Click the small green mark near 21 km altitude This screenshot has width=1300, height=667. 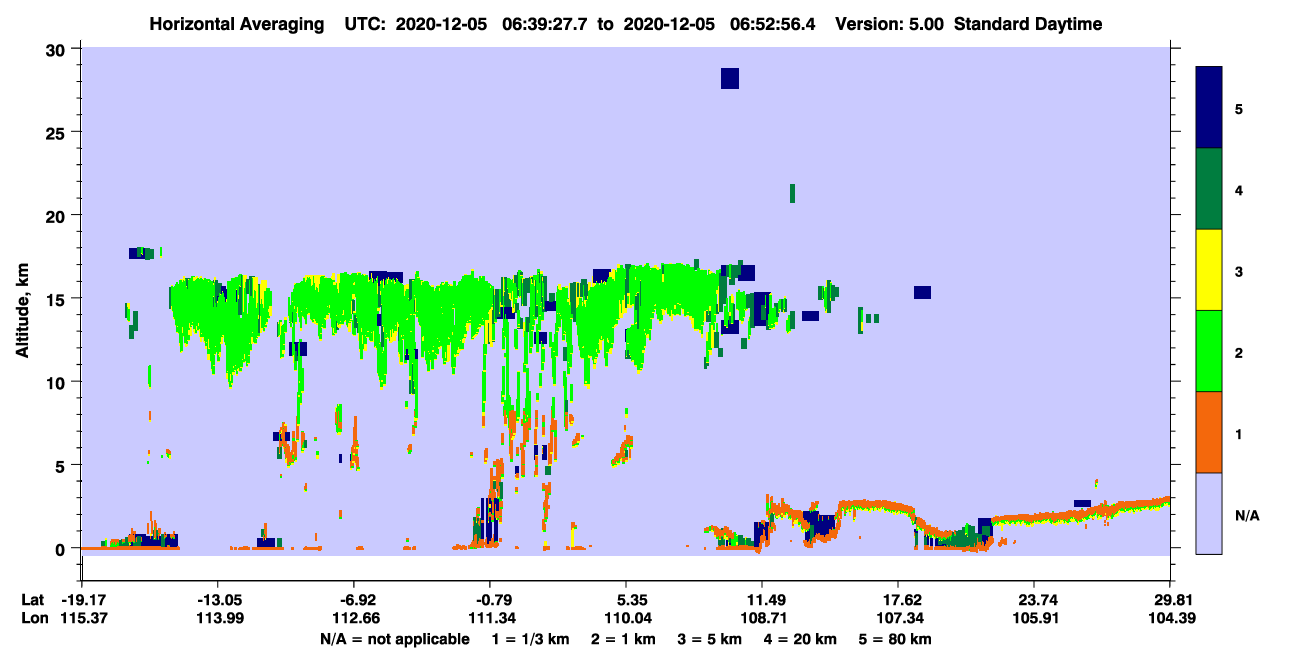click(x=792, y=193)
